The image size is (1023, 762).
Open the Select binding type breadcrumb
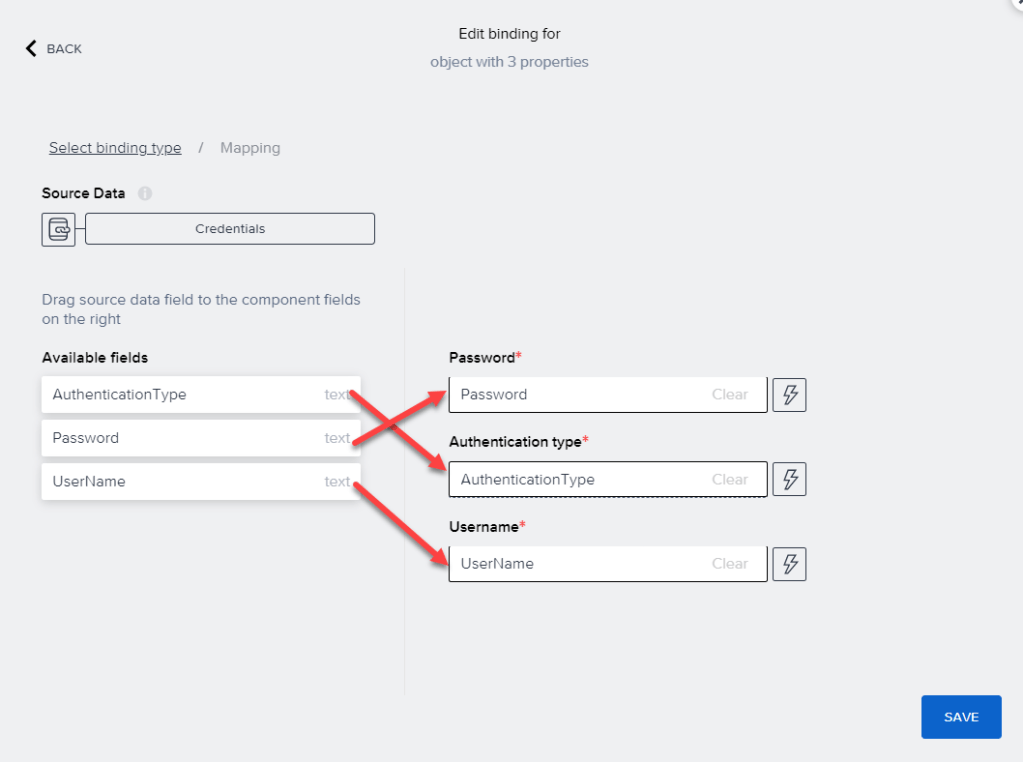click(x=115, y=148)
